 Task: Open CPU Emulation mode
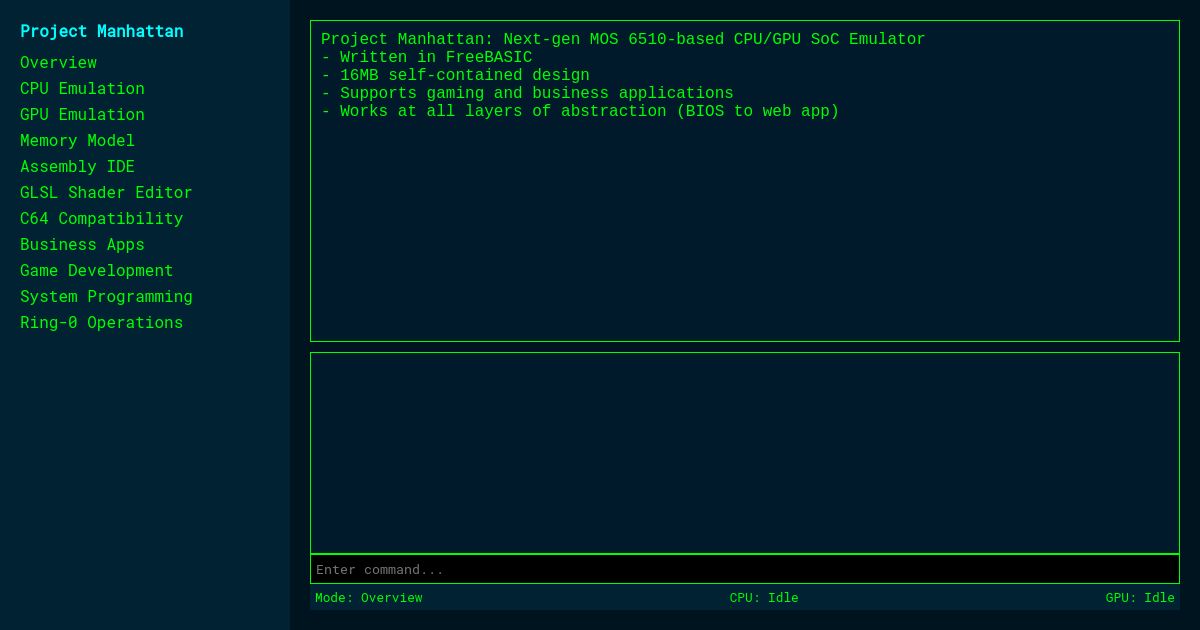click(x=82, y=88)
